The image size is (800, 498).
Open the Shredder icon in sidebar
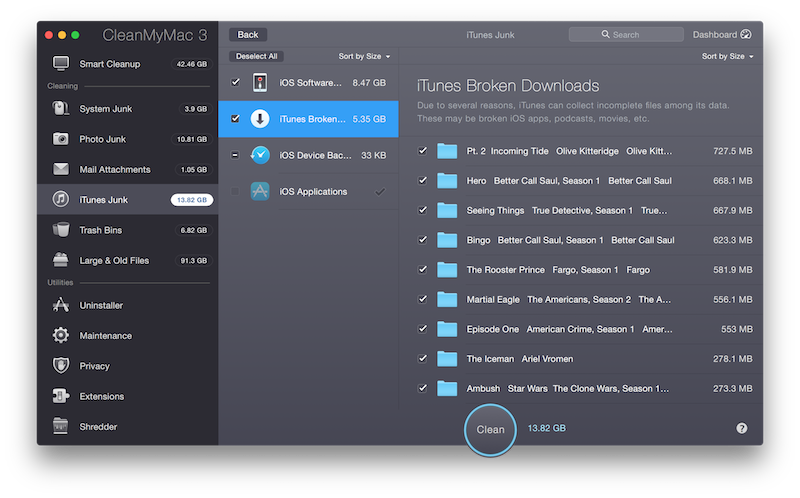(x=61, y=427)
